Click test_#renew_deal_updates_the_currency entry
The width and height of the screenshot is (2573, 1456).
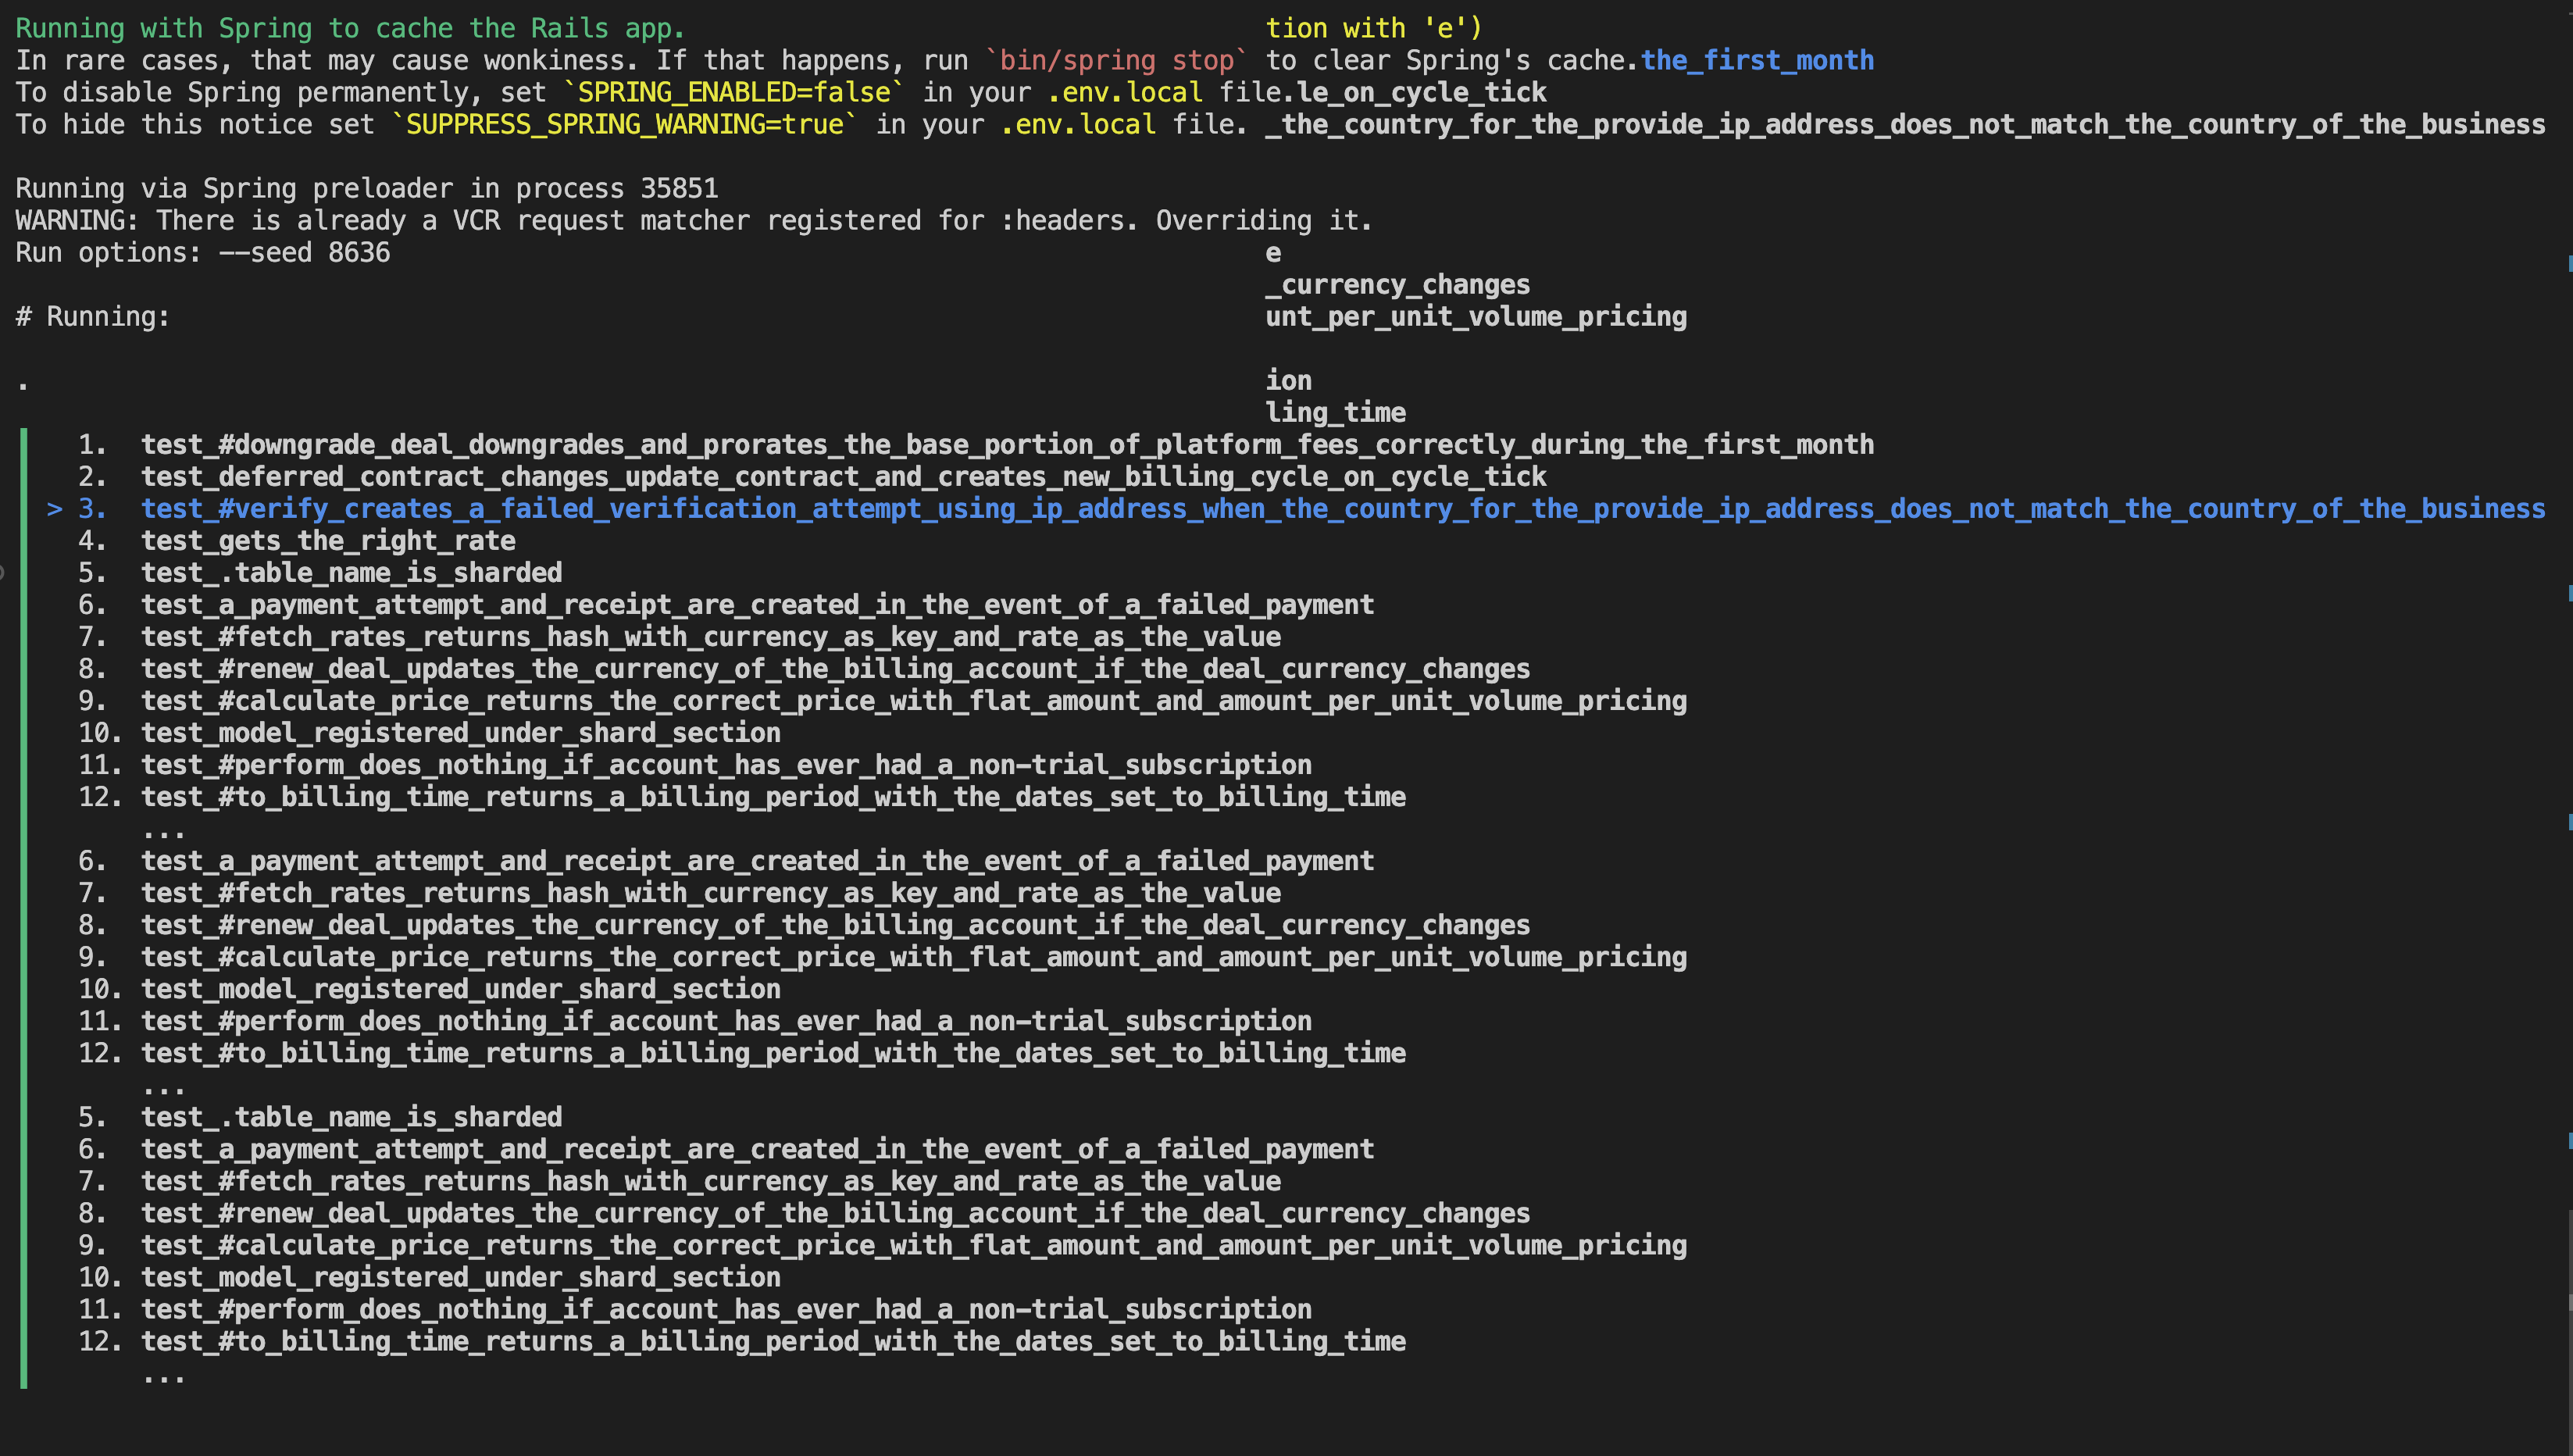click(x=835, y=668)
